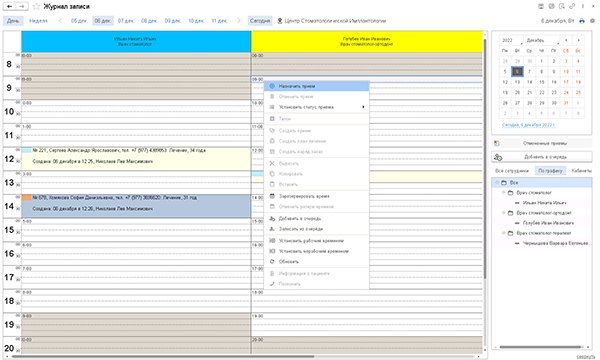Toggle the По графику employee filter
Viewport: 600px width, 360px height.
pos(550,171)
